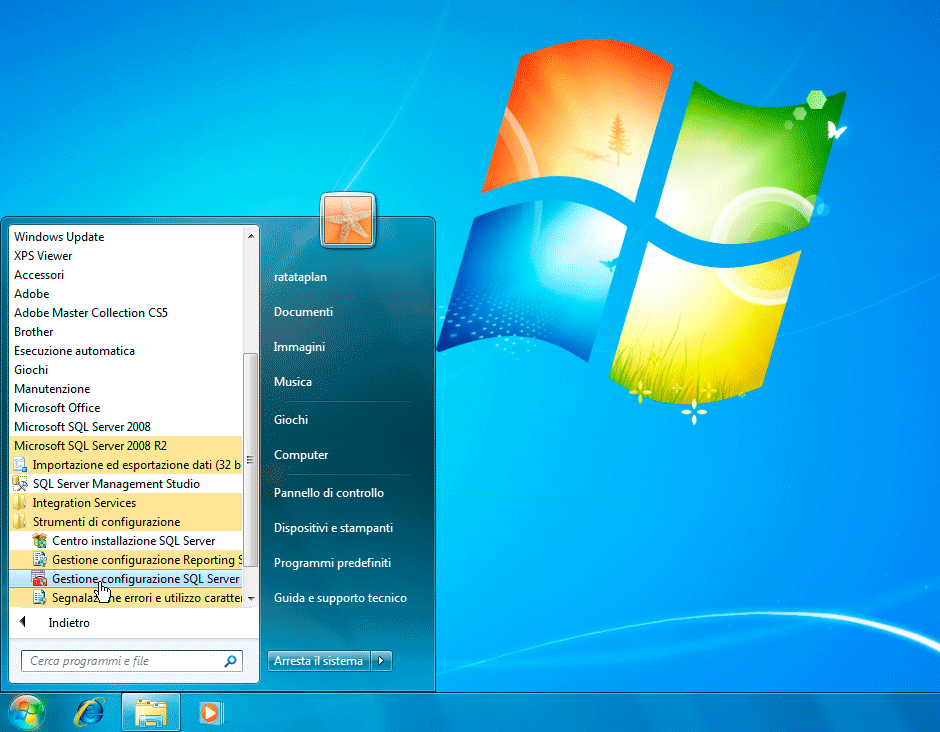Open Programmi predefiniti
Viewport: 940px width, 732px height.
point(332,563)
